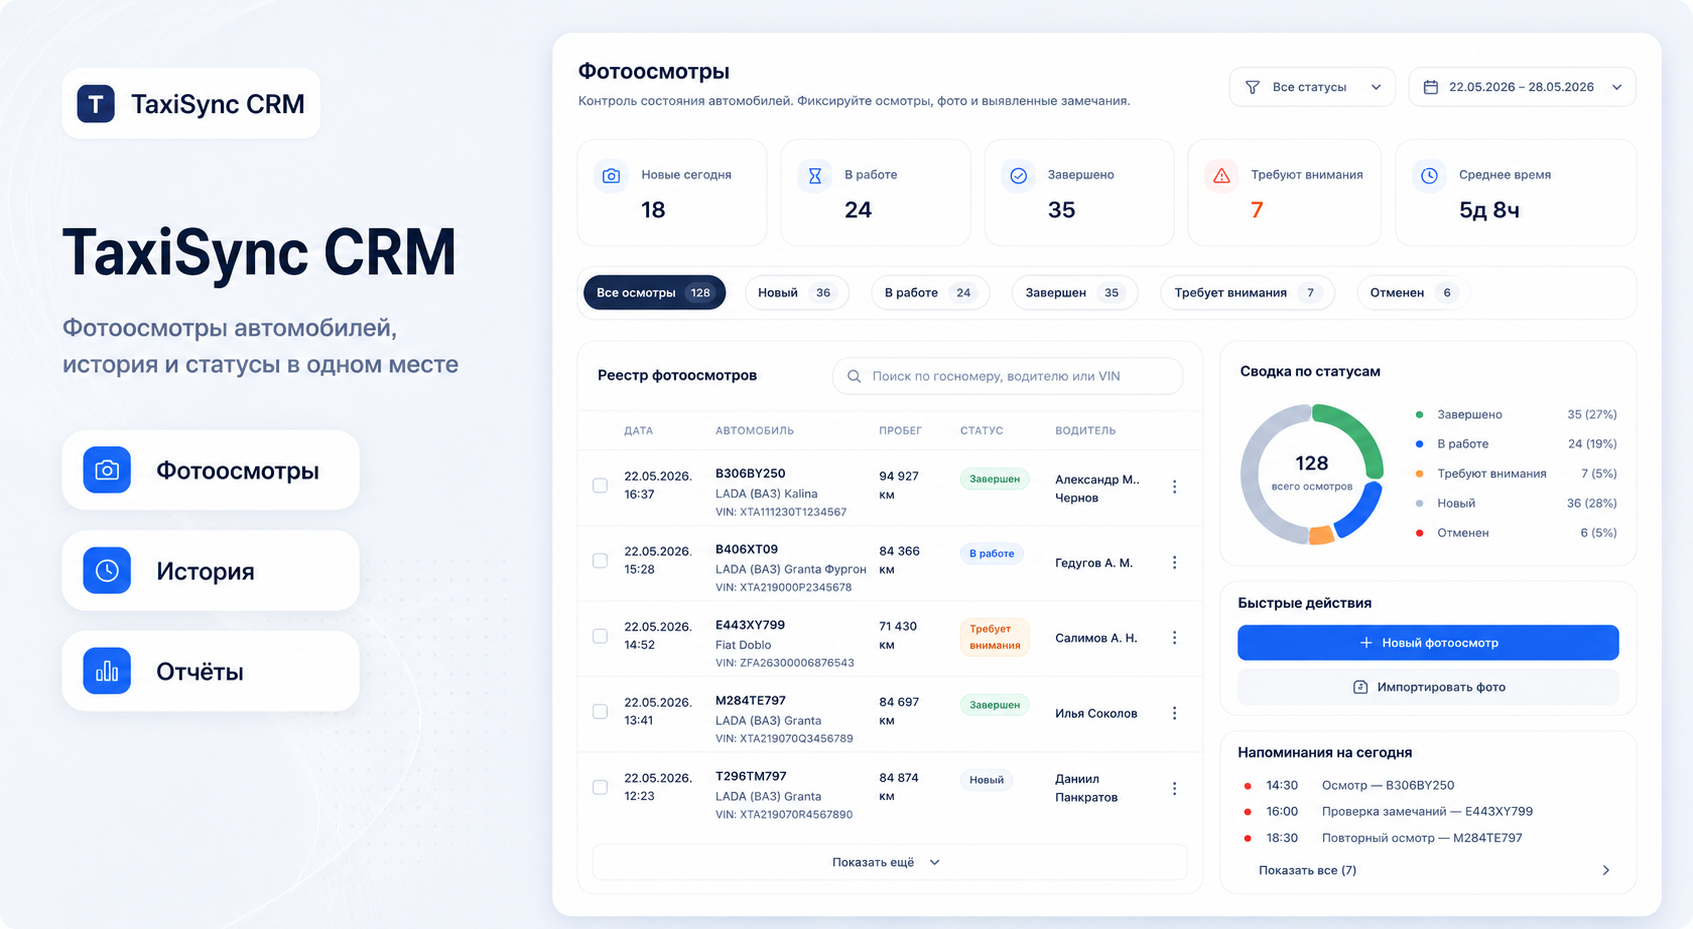This screenshot has height=929, width=1693.
Task: Open the Фотоосмотры section
Action: pos(211,470)
